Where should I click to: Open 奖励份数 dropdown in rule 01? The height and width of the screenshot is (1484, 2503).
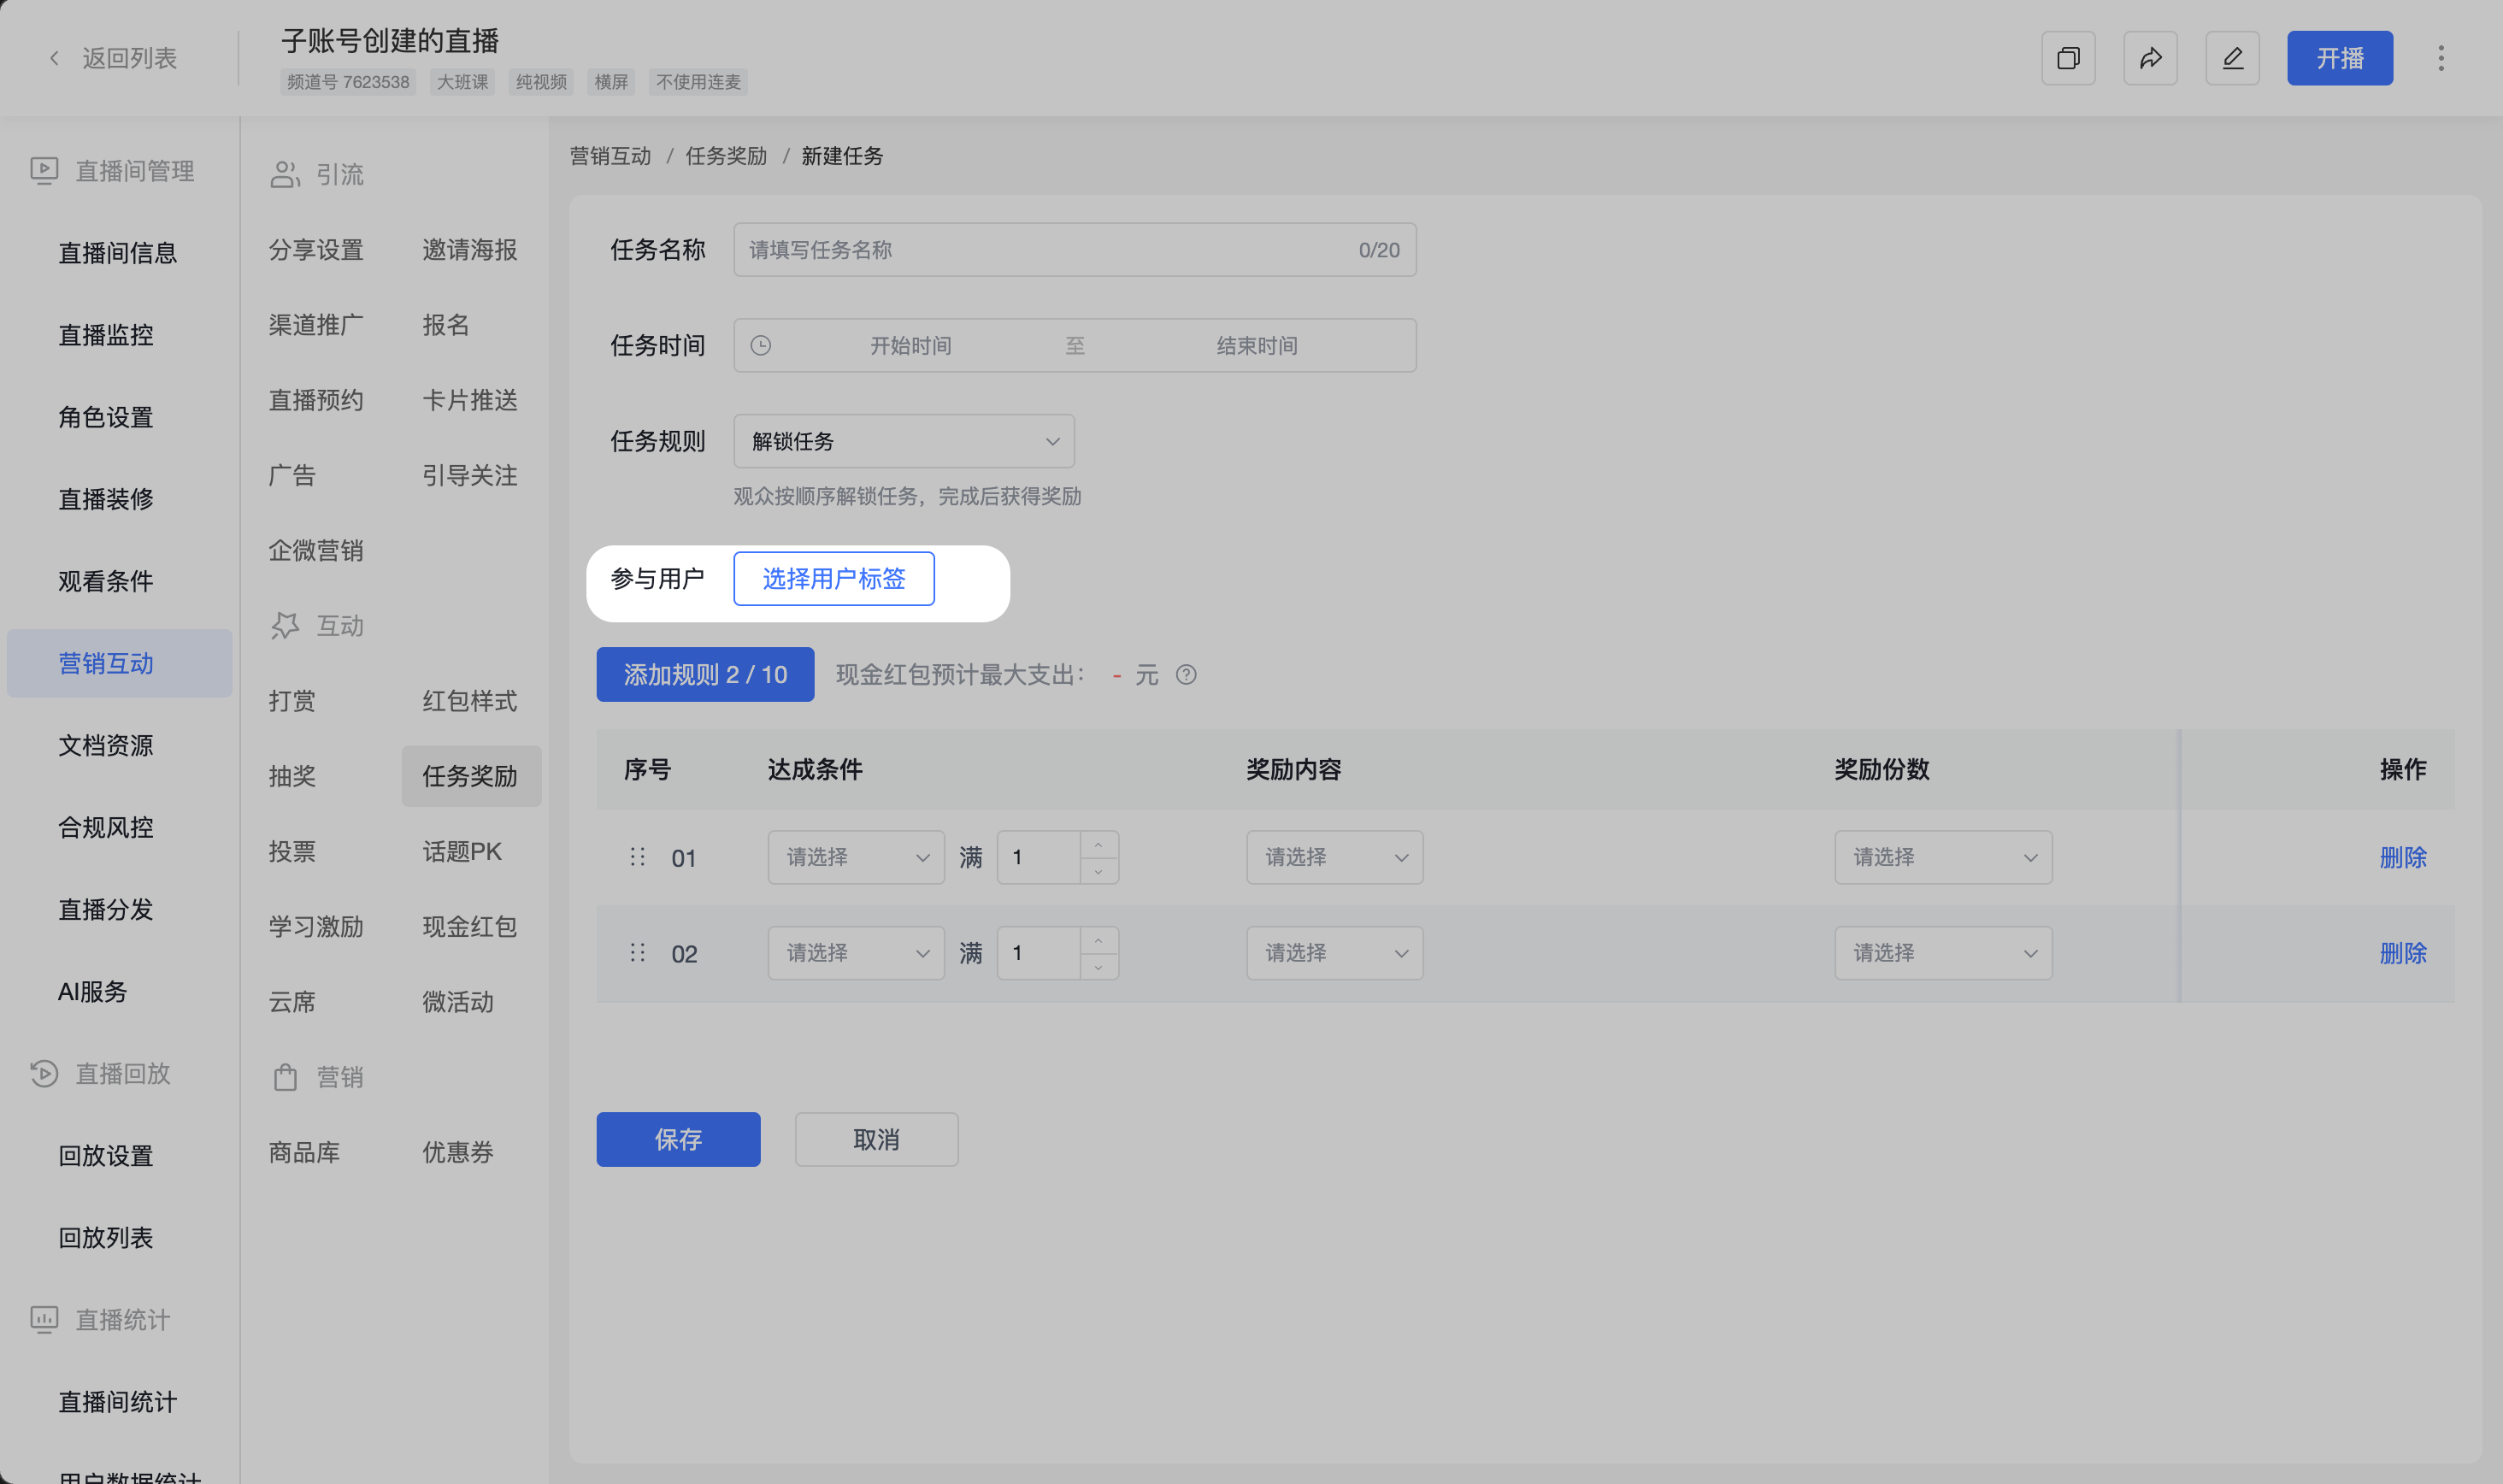click(x=1943, y=857)
